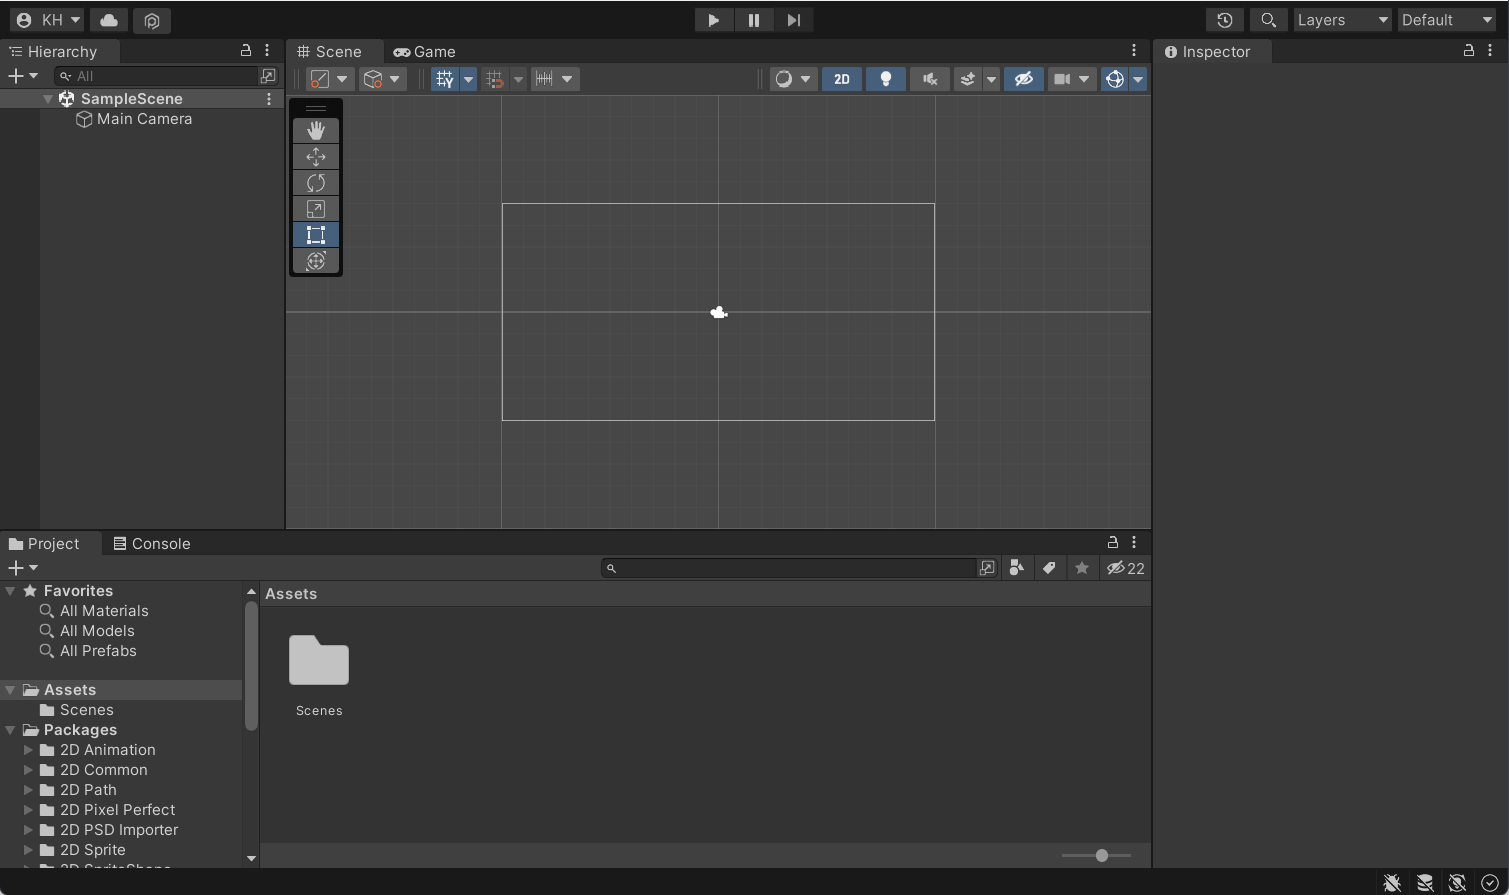Open the KH account dropdown

pyautogui.click(x=47, y=20)
